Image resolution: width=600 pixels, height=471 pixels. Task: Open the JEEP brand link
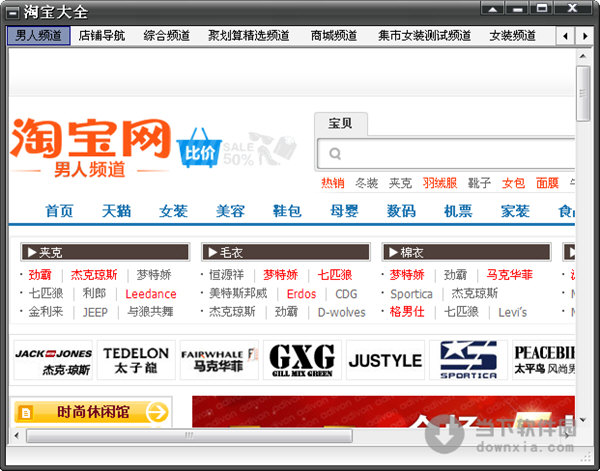(95, 313)
